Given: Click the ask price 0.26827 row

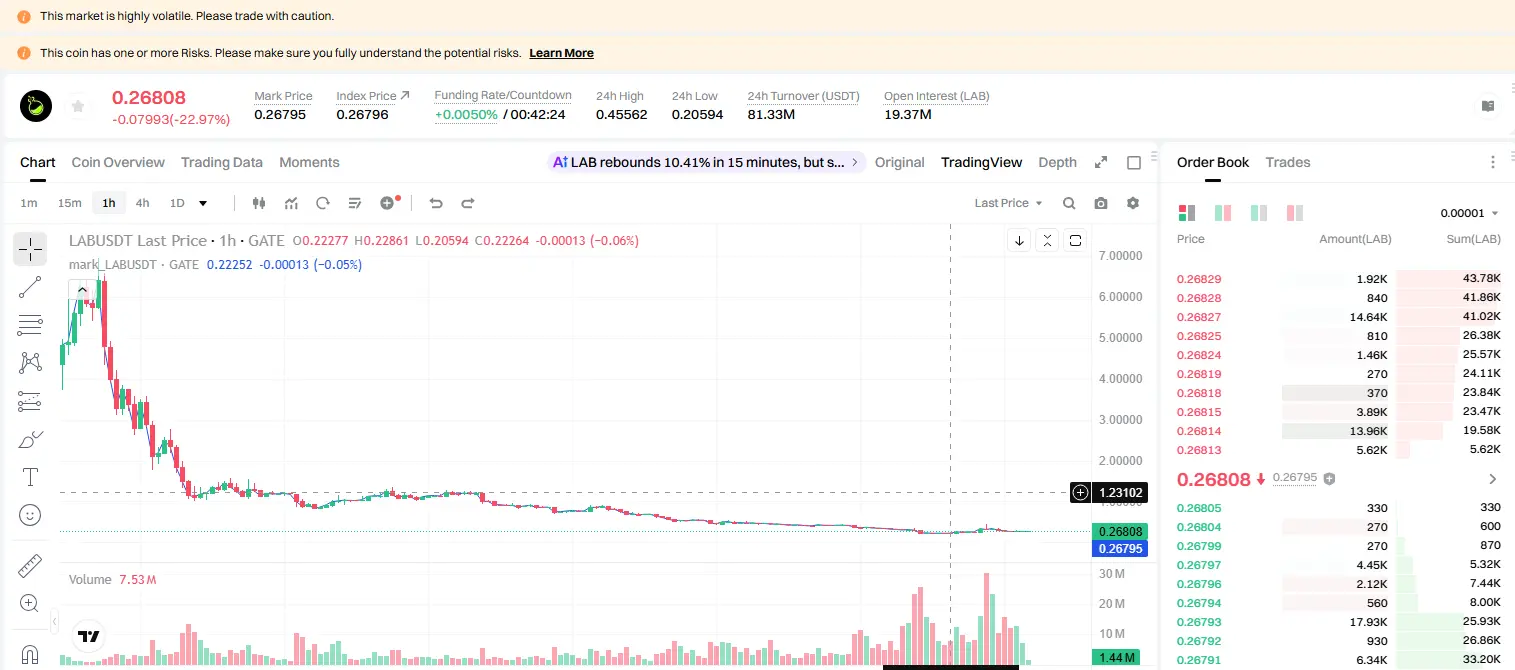Looking at the screenshot, I should 1338,317.
